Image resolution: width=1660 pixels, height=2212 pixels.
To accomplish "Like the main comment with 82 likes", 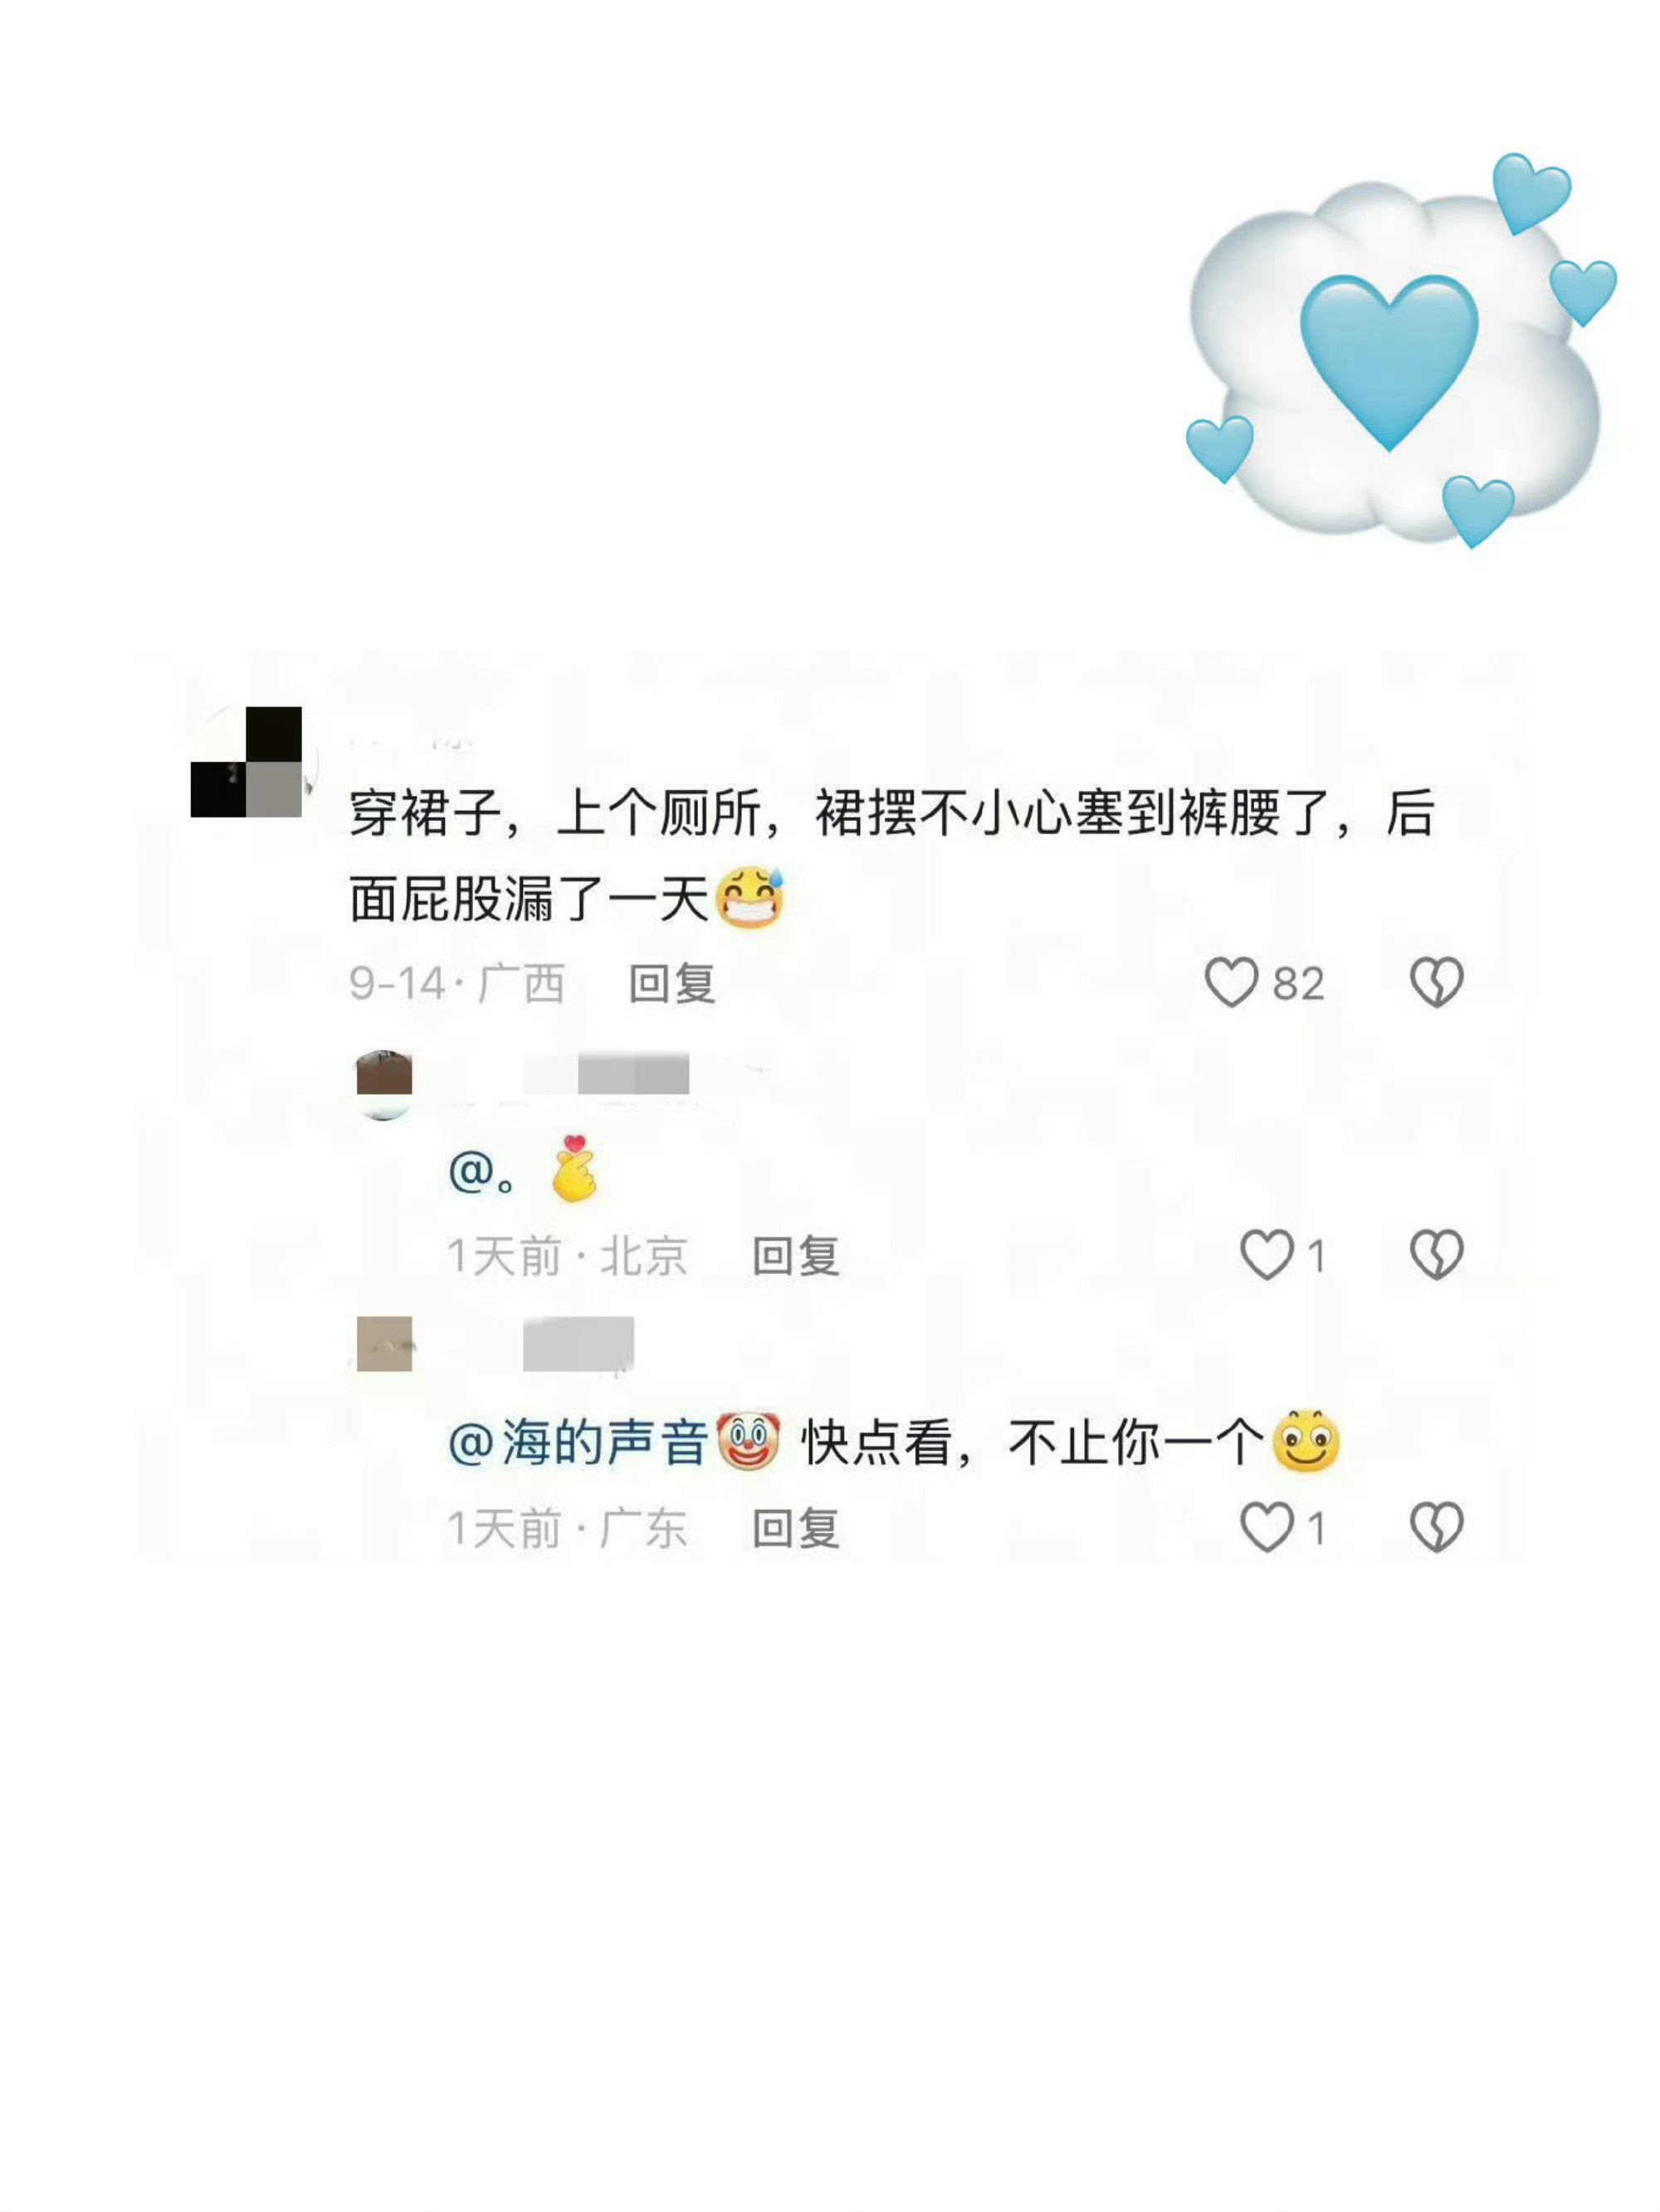I will click(x=1230, y=982).
